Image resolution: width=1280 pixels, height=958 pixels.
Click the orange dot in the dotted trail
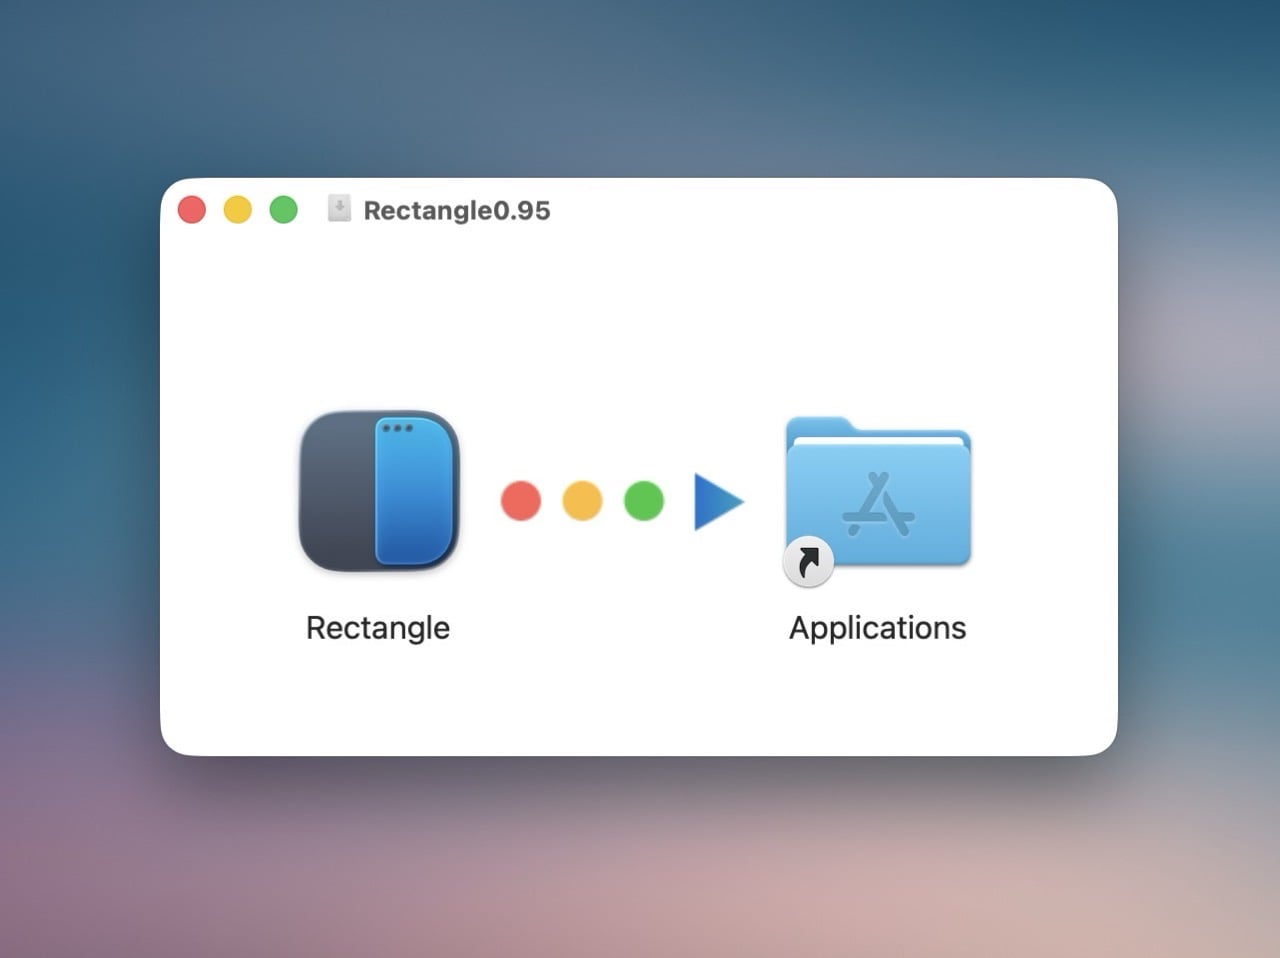582,501
